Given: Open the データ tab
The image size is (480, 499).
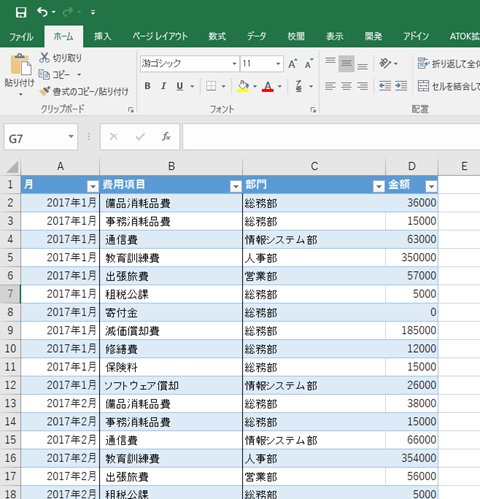Looking at the screenshot, I should coord(256,36).
